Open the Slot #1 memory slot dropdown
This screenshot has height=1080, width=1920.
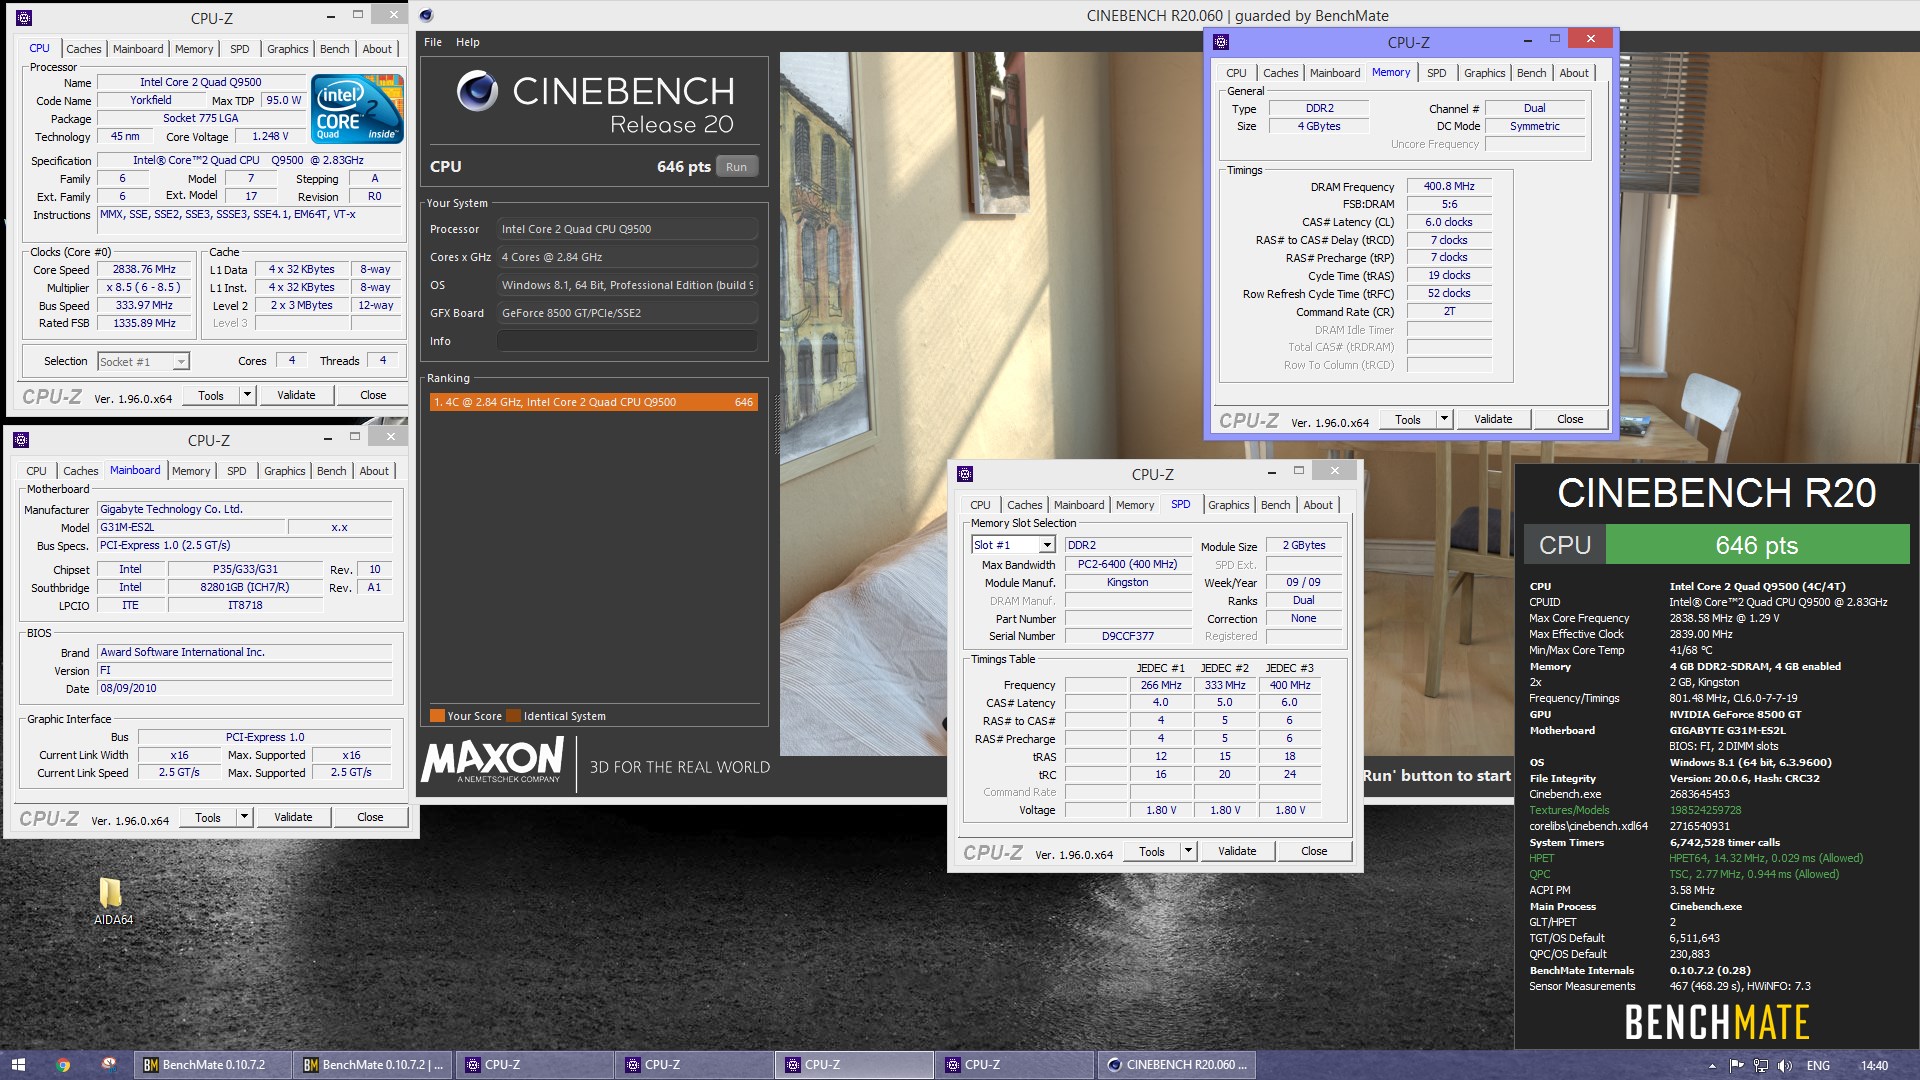click(x=1013, y=545)
